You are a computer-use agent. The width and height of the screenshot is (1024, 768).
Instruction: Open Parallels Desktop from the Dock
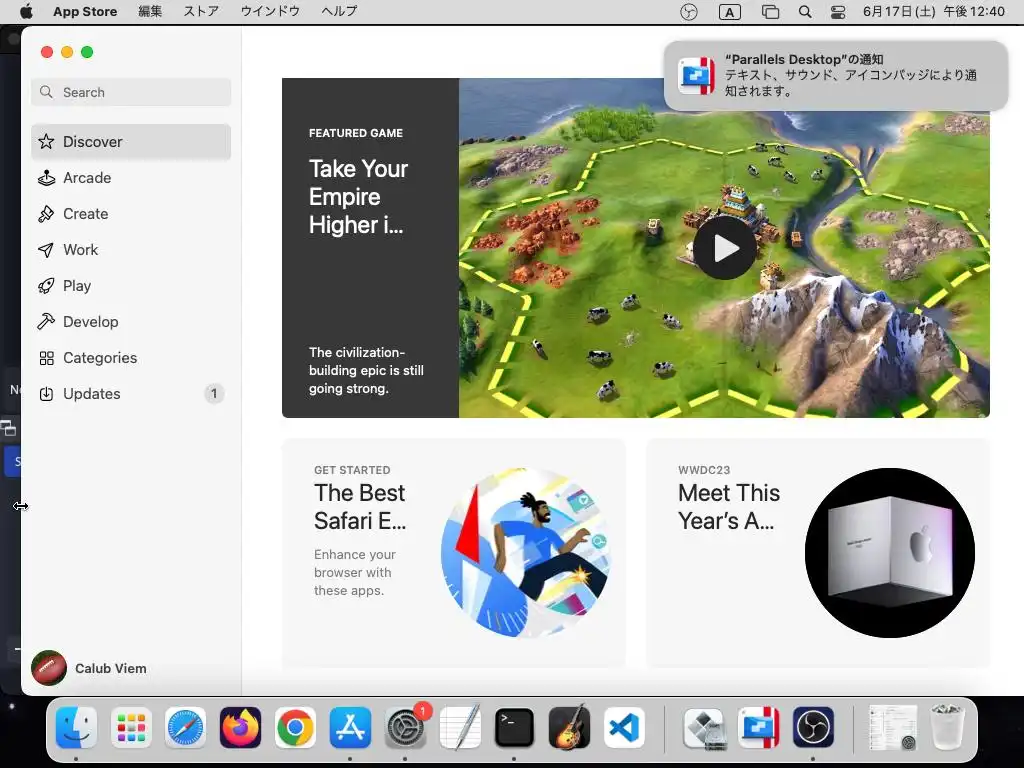[x=759, y=728]
